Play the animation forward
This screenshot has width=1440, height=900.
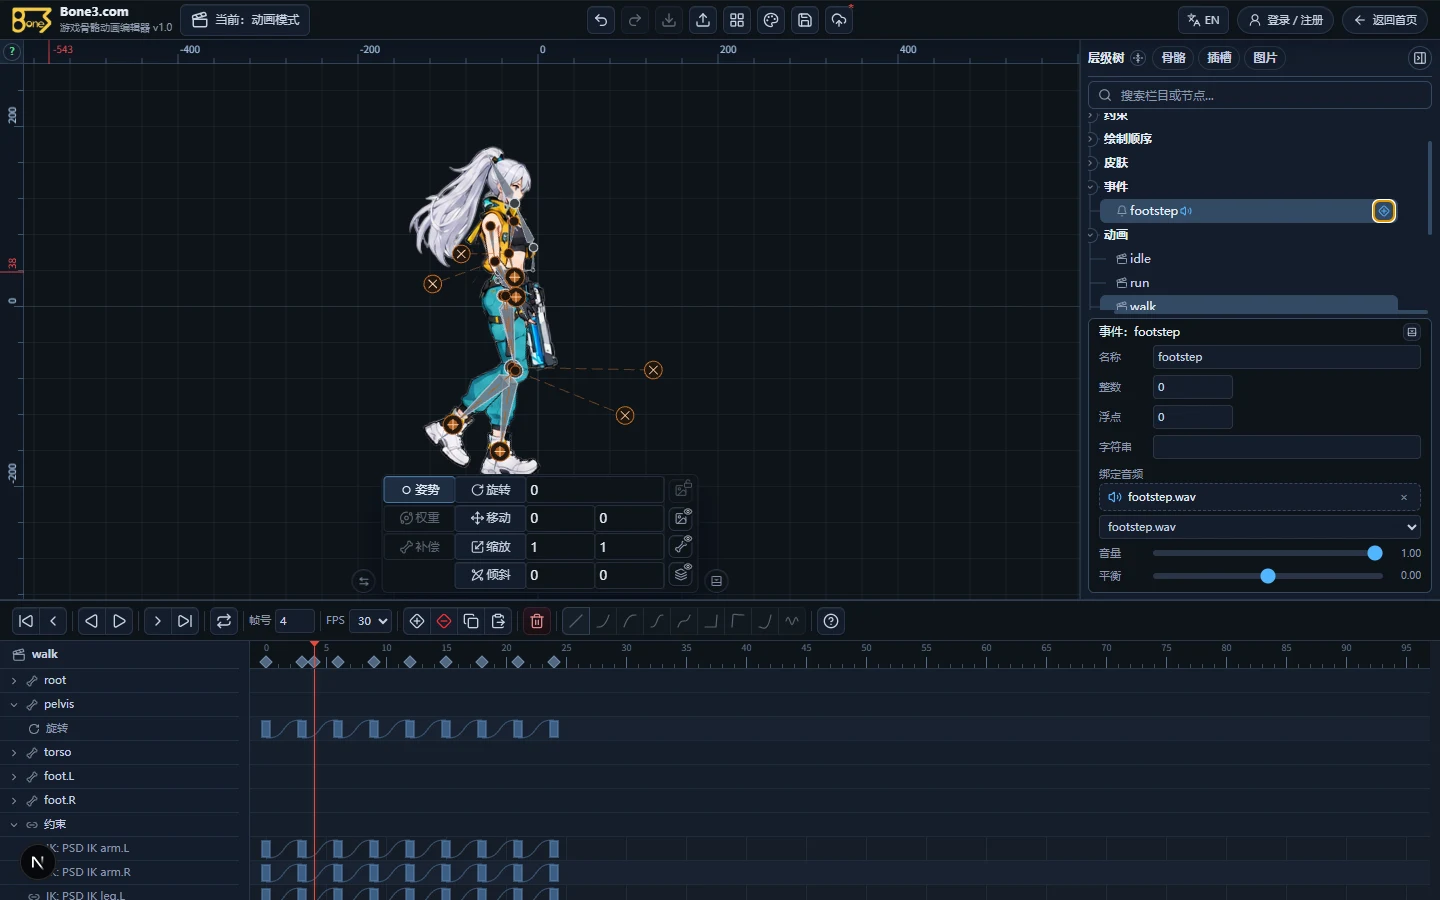tap(119, 621)
